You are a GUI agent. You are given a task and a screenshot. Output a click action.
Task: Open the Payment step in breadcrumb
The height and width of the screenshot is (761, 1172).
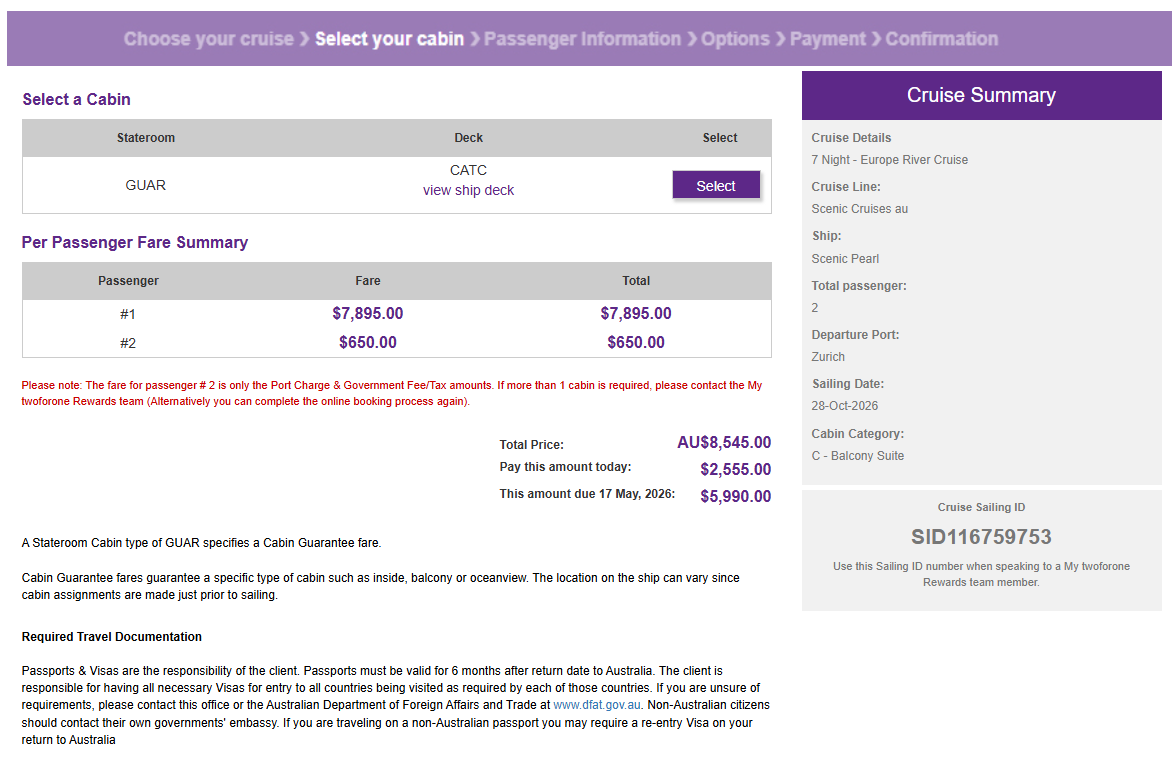827,39
